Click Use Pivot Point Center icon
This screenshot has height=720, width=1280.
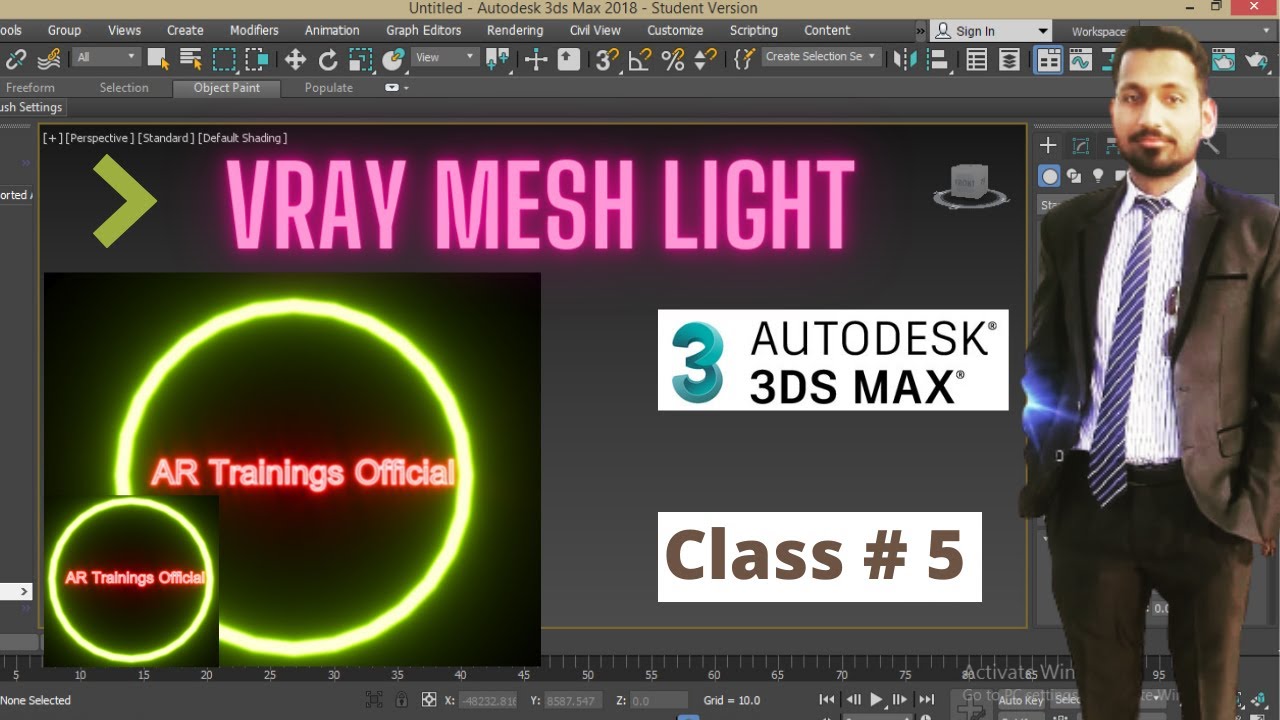click(497, 60)
